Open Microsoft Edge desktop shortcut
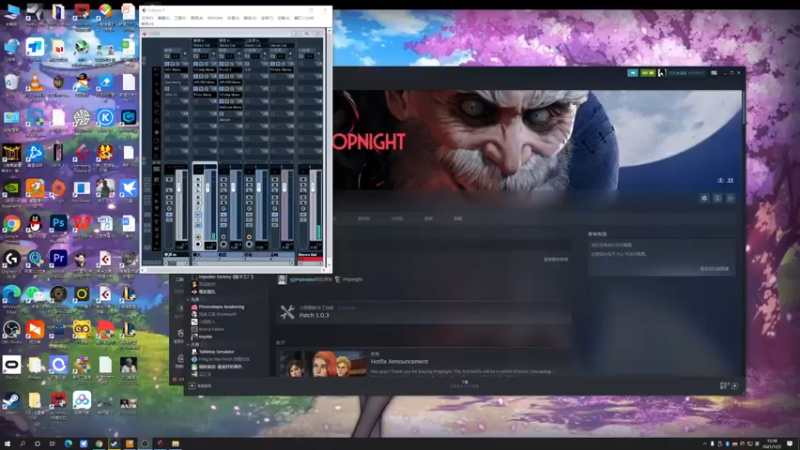The image size is (800, 450). [x=11, y=294]
